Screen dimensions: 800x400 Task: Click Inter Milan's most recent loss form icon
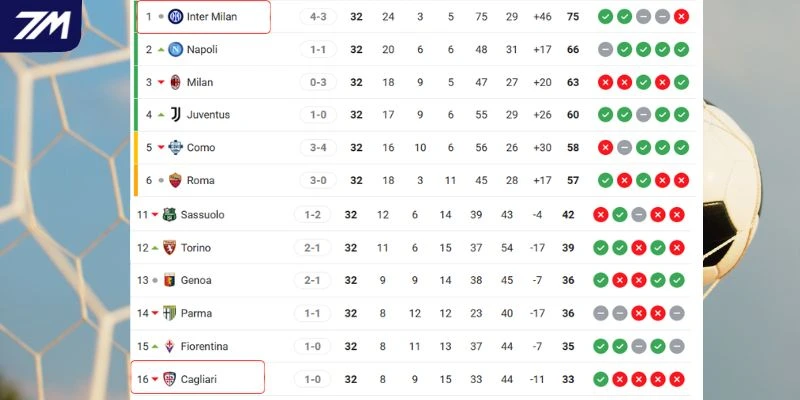(x=681, y=17)
